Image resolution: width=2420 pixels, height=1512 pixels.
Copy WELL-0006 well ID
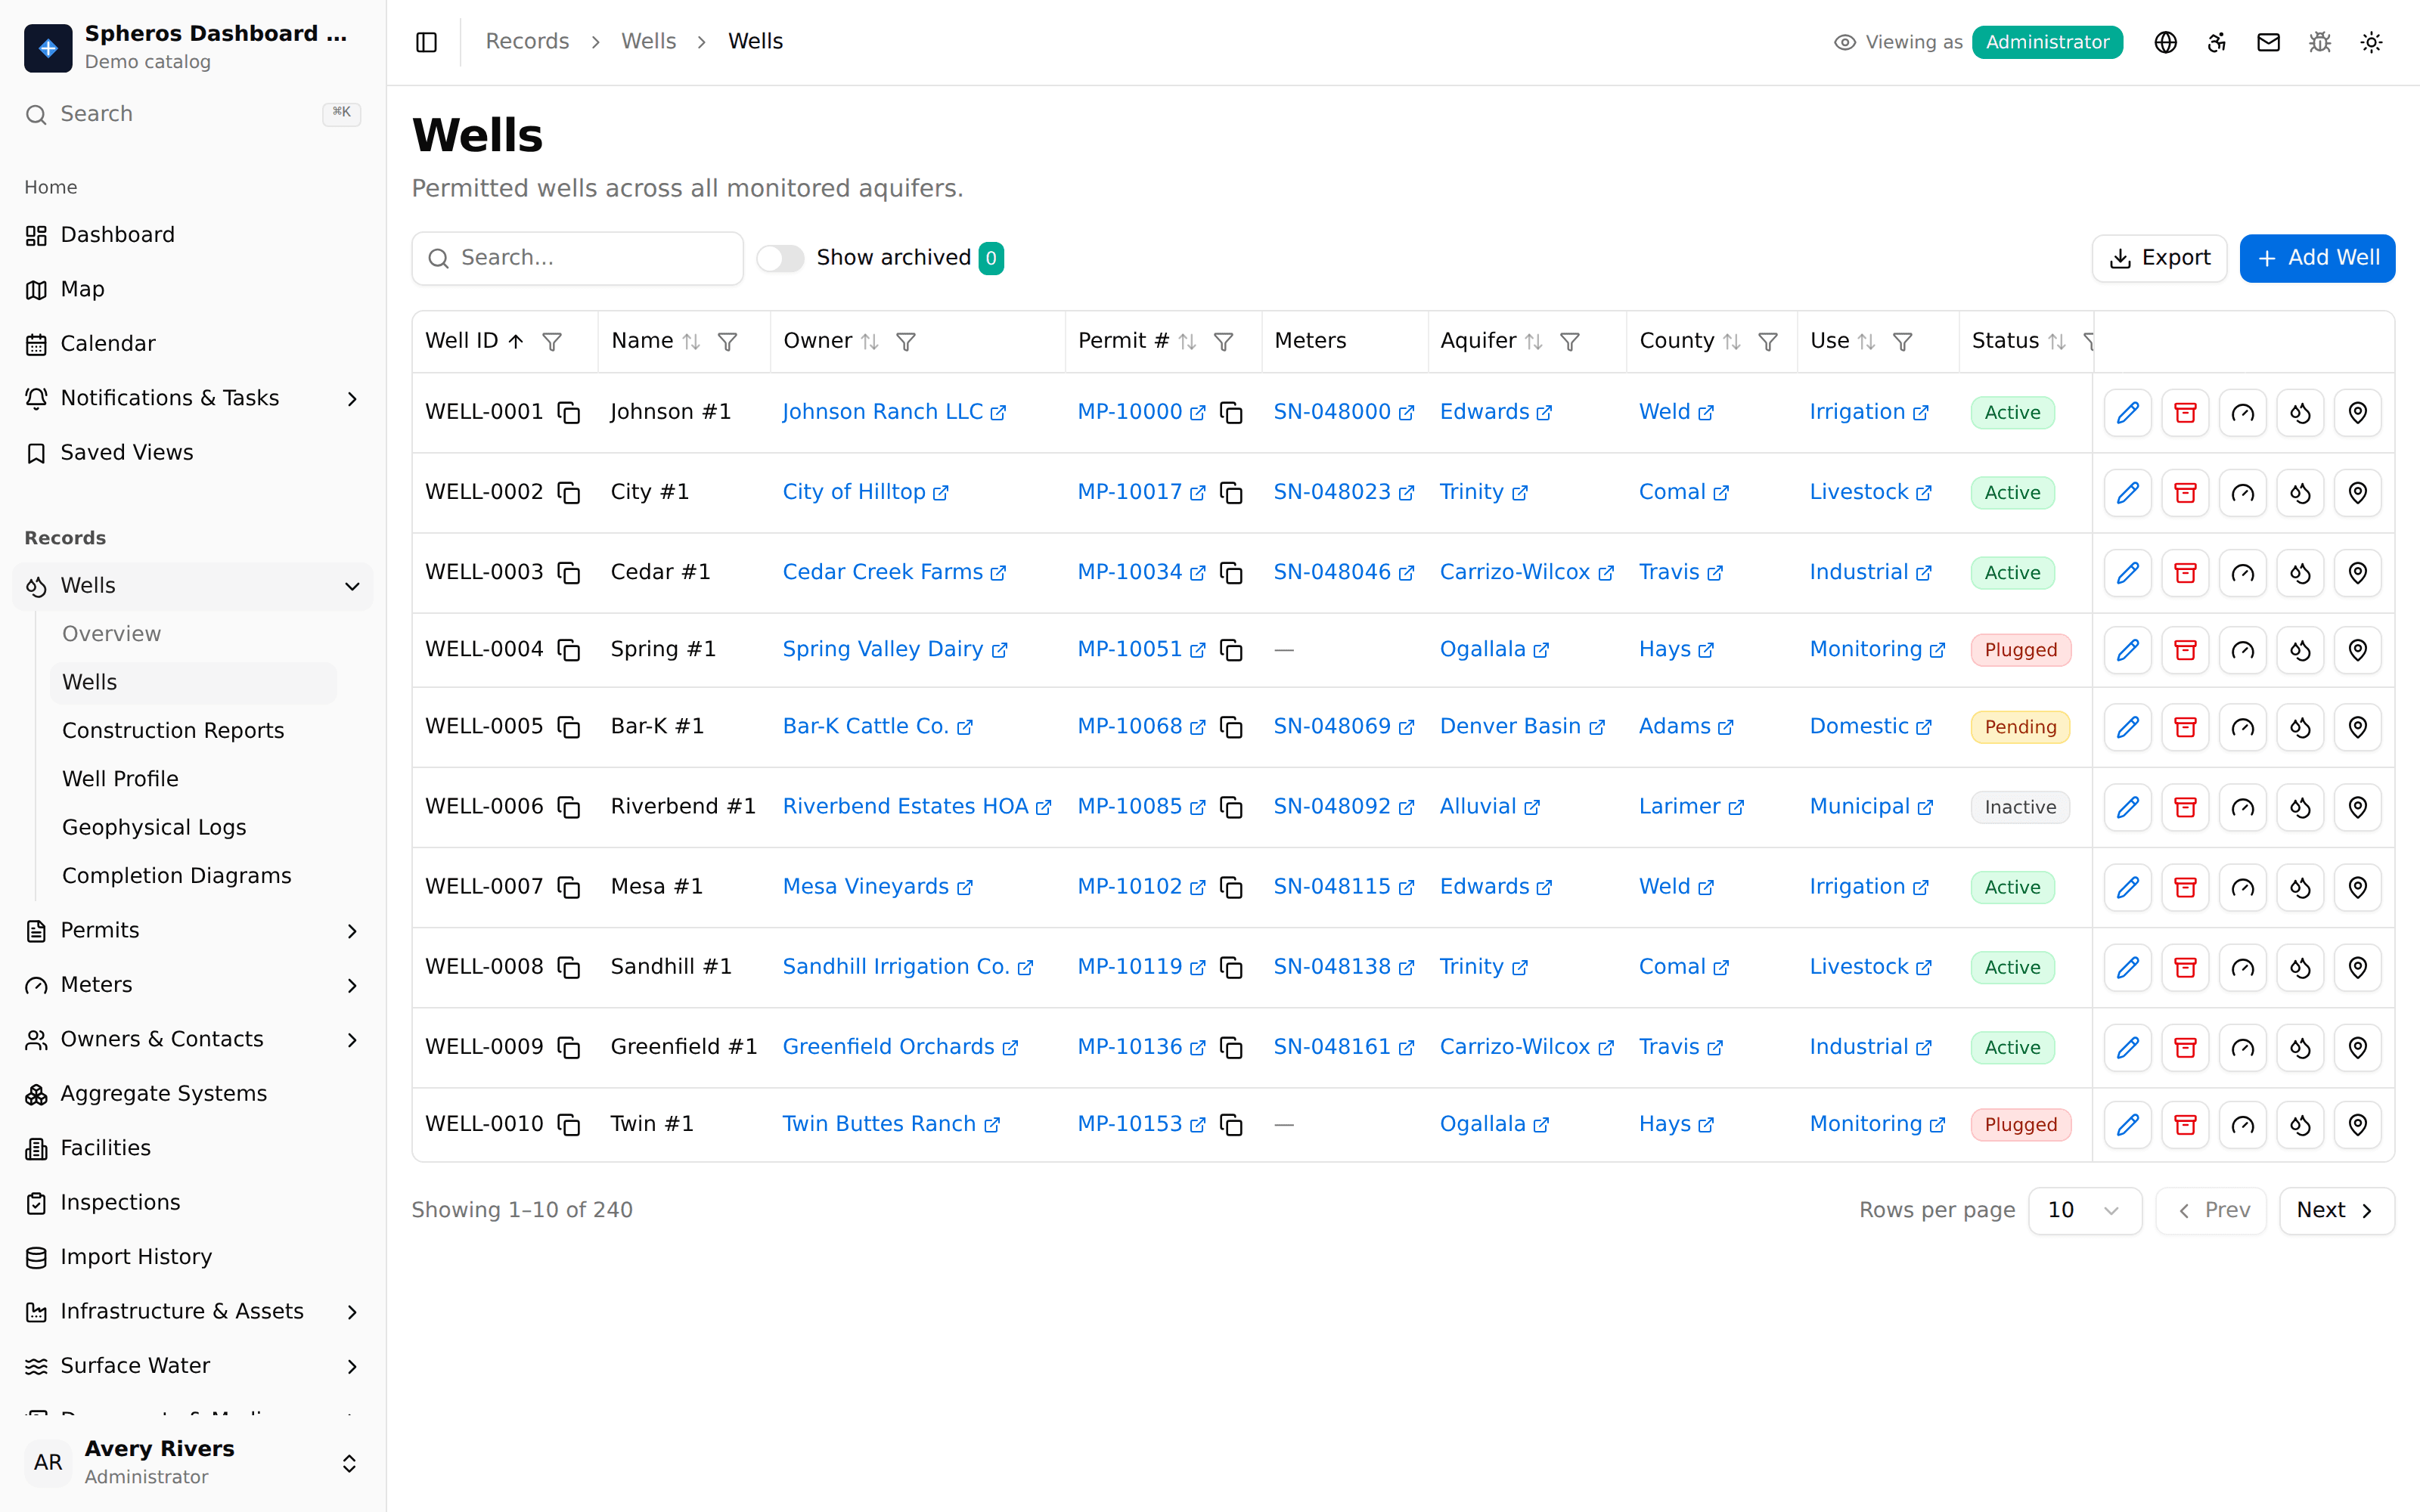coord(569,807)
